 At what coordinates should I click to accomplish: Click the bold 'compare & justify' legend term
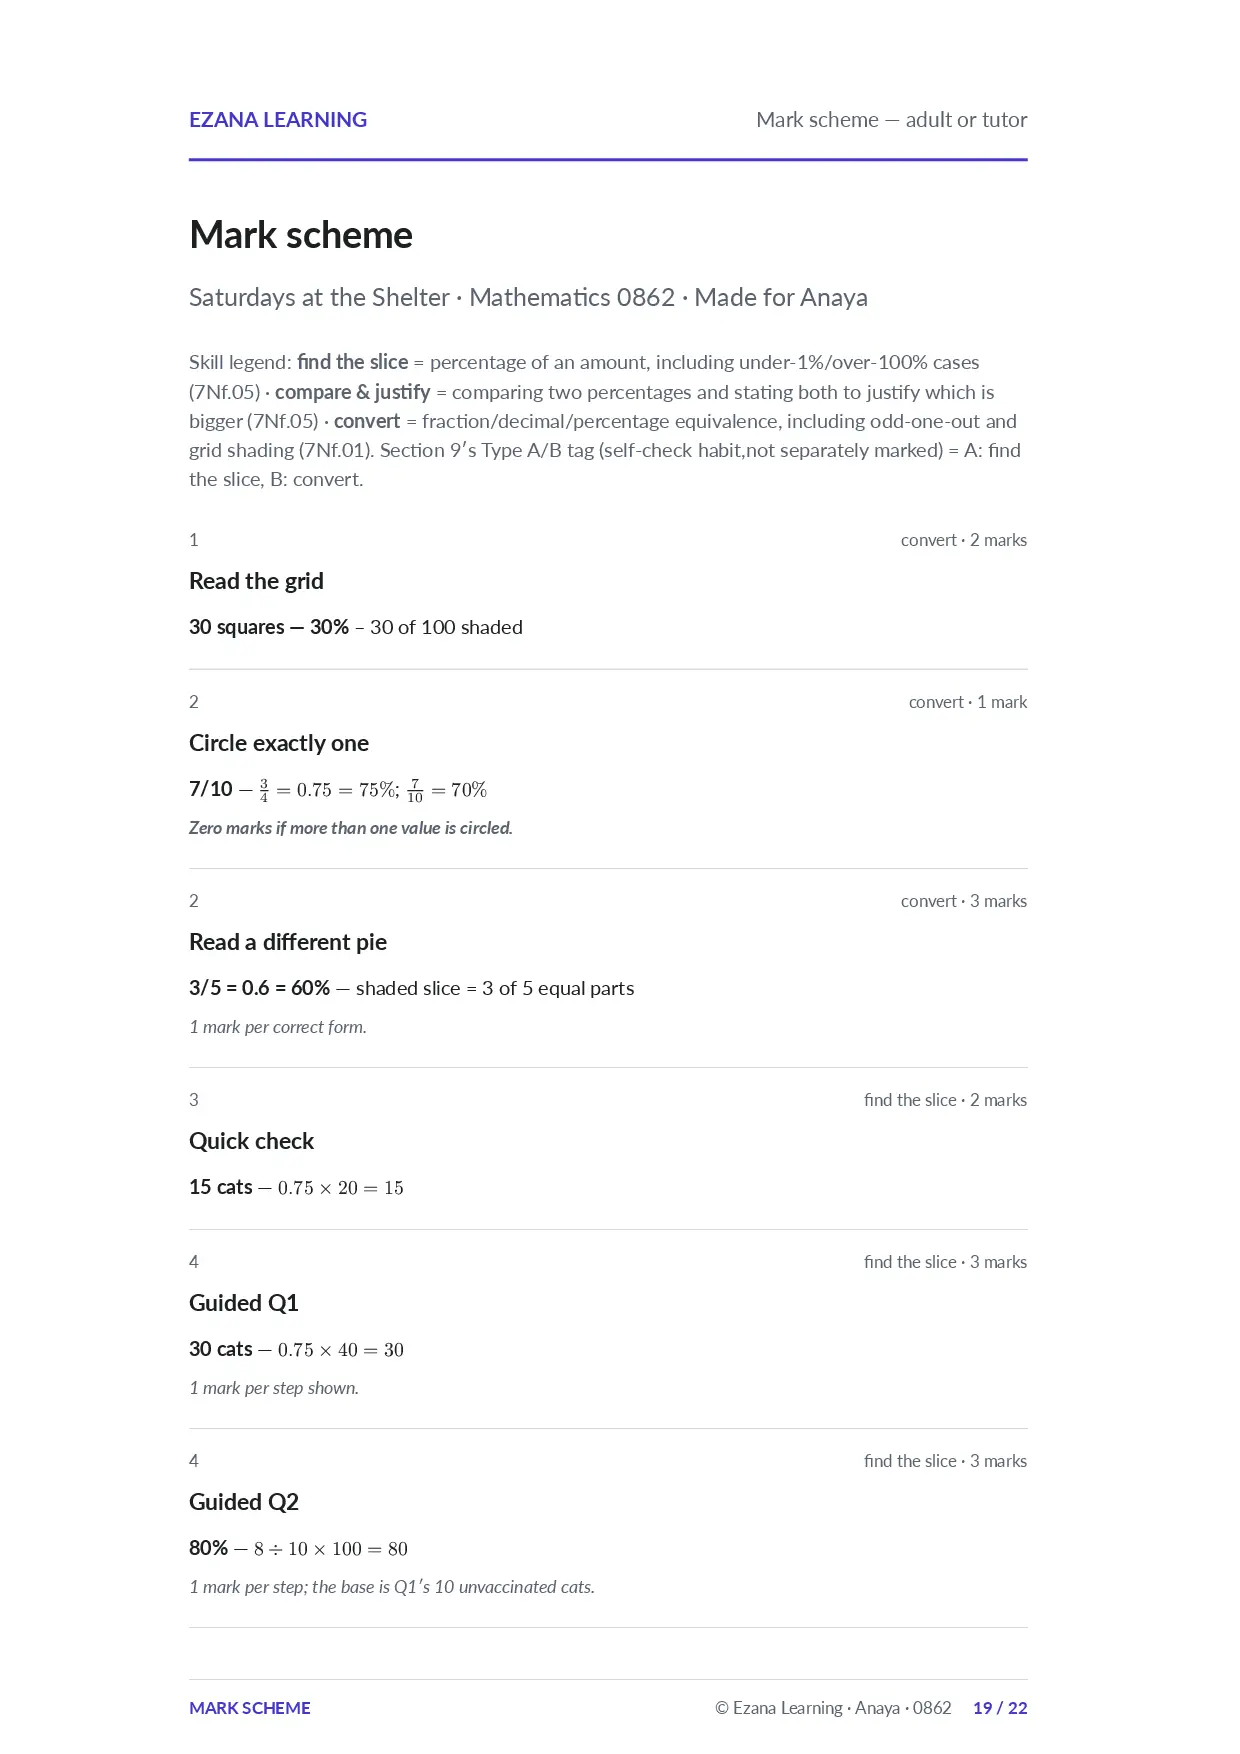point(353,392)
